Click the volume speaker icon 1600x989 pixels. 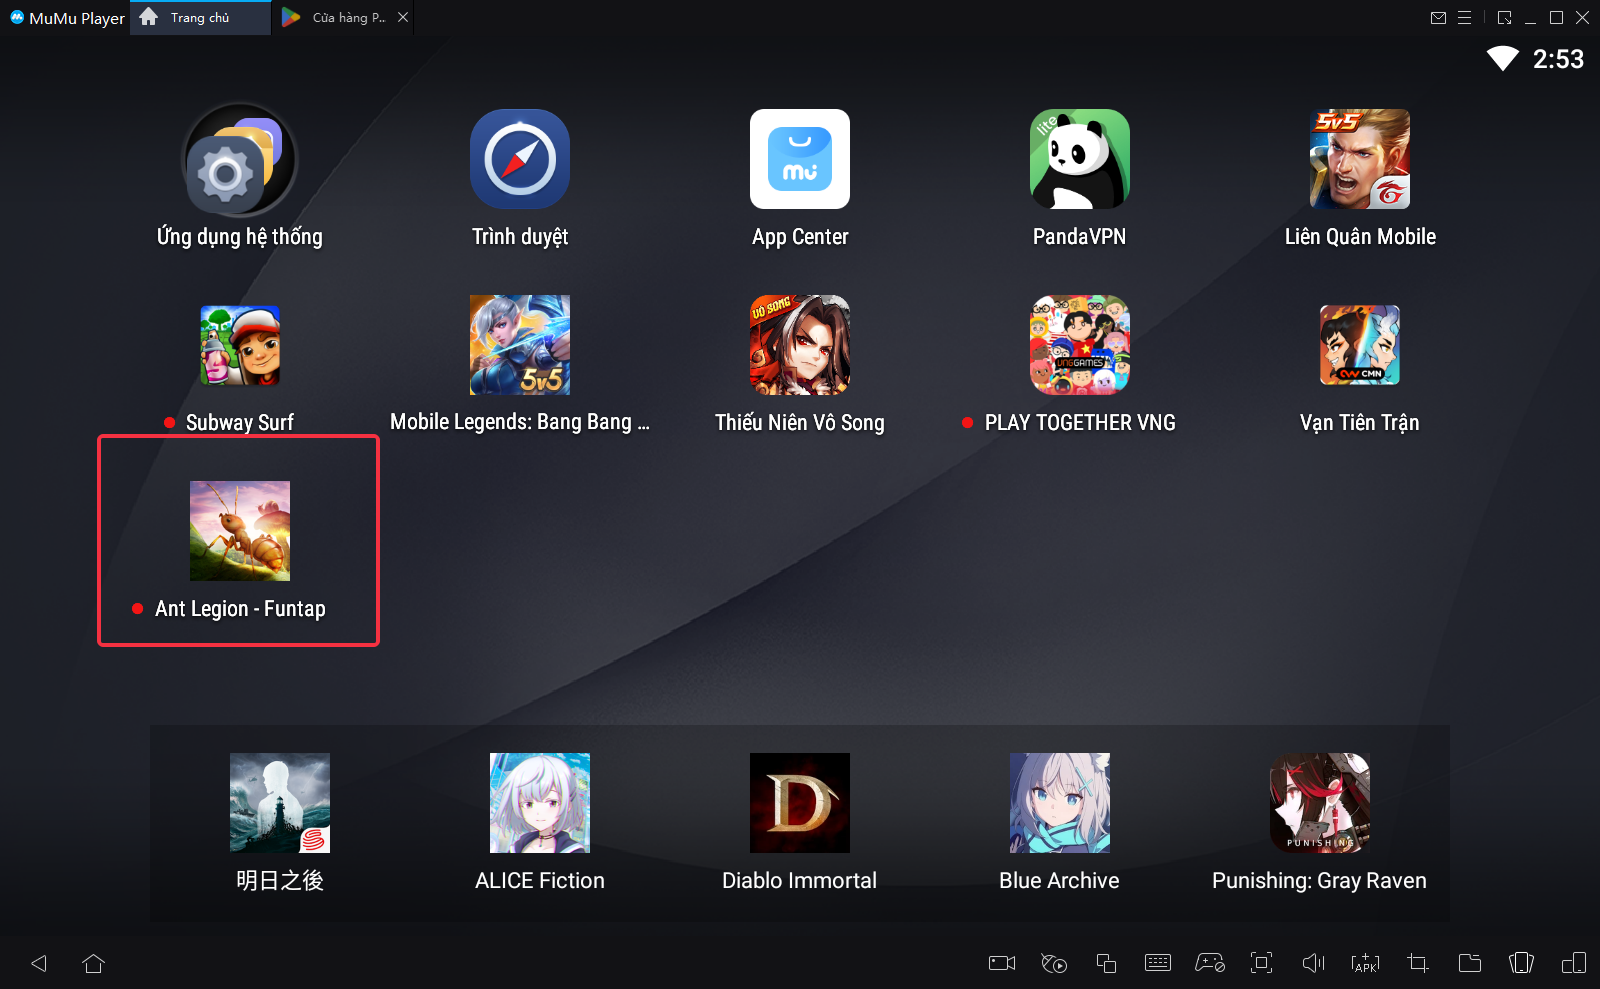tap(1313, 963)
